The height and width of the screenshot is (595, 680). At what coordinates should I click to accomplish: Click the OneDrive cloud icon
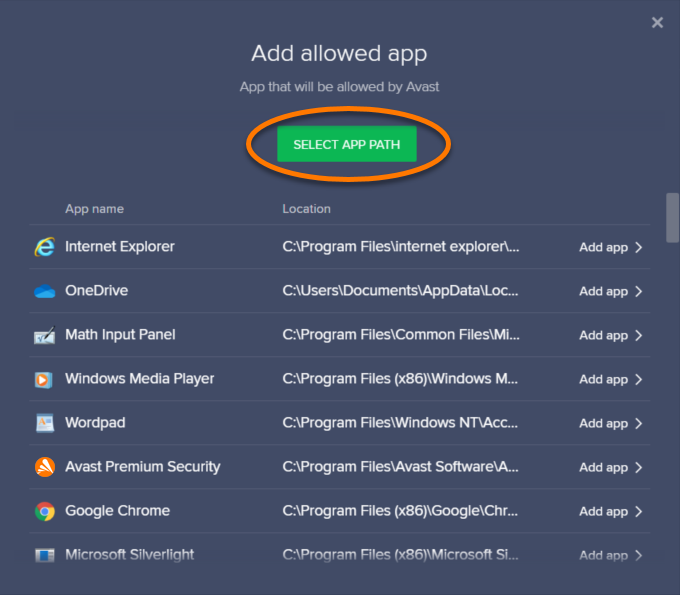(x=44, y=291)
